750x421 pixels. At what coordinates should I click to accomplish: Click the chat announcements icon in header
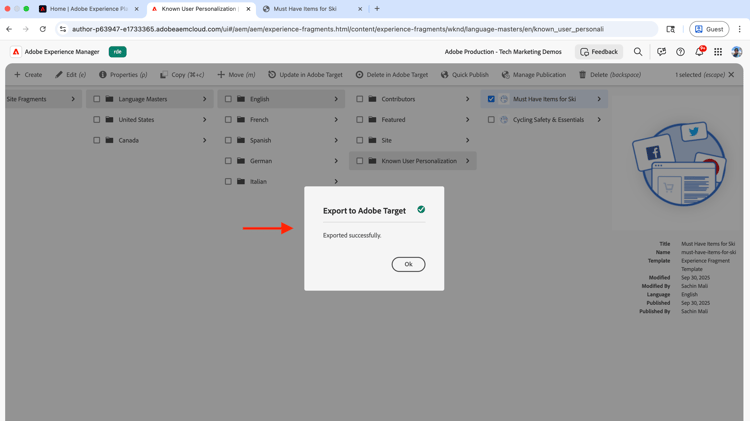pos(662,52)
